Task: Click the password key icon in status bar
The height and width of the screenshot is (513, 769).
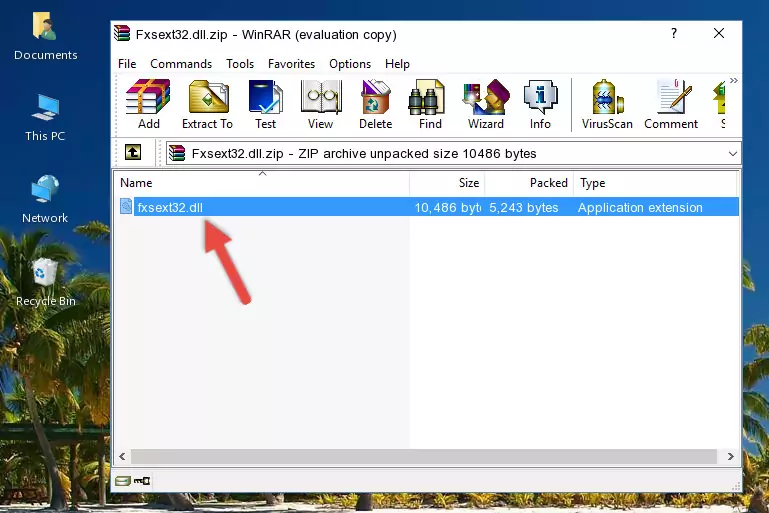Action: [142, 481]
